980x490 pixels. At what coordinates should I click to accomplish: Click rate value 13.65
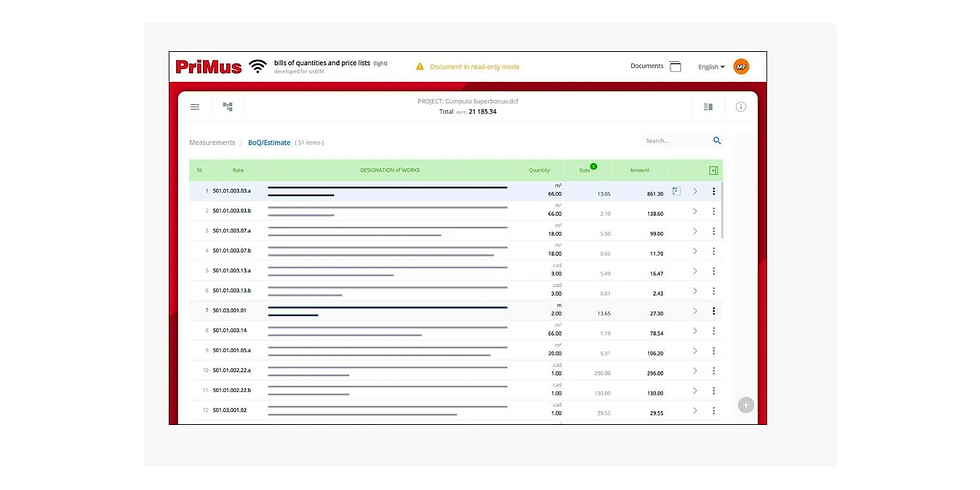(x=604, y=314)
